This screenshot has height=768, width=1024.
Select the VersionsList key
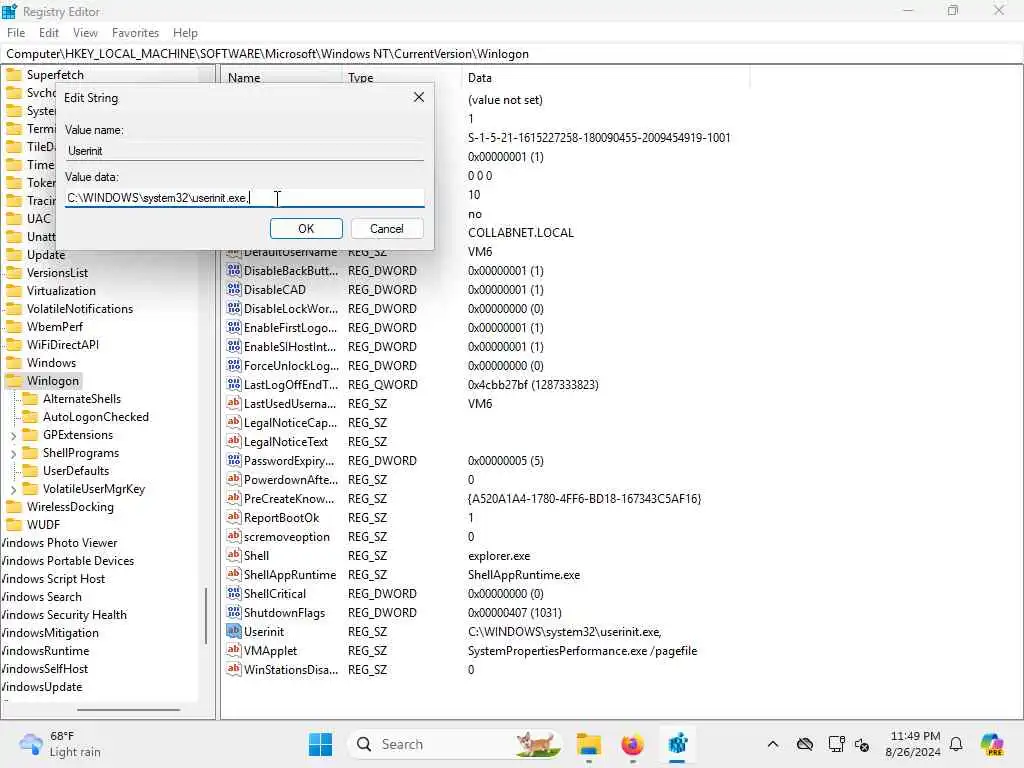tap(57, 273)
